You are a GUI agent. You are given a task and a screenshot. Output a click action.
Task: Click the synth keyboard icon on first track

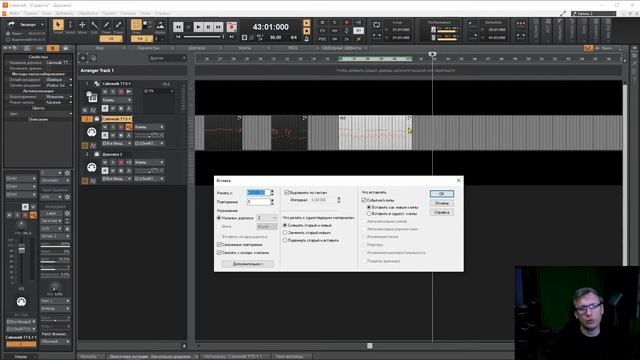[92, 97]
